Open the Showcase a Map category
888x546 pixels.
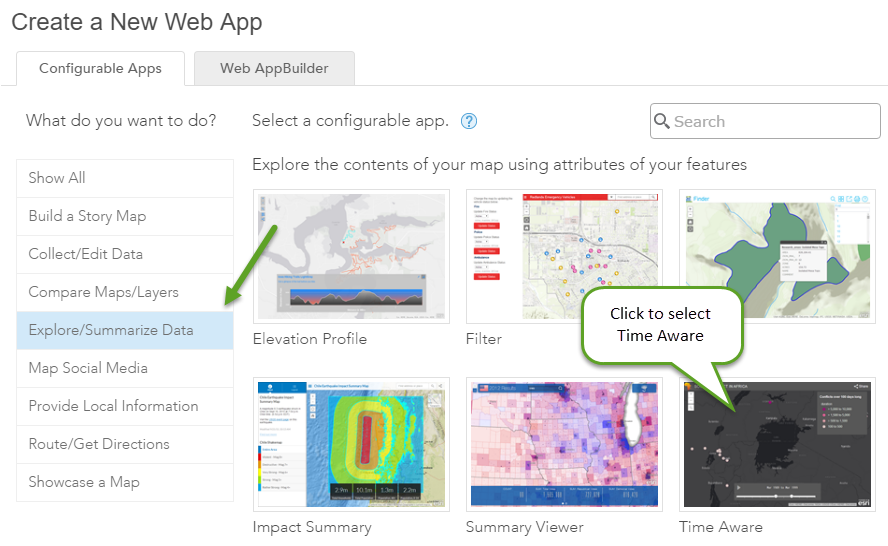coord(125,482)
